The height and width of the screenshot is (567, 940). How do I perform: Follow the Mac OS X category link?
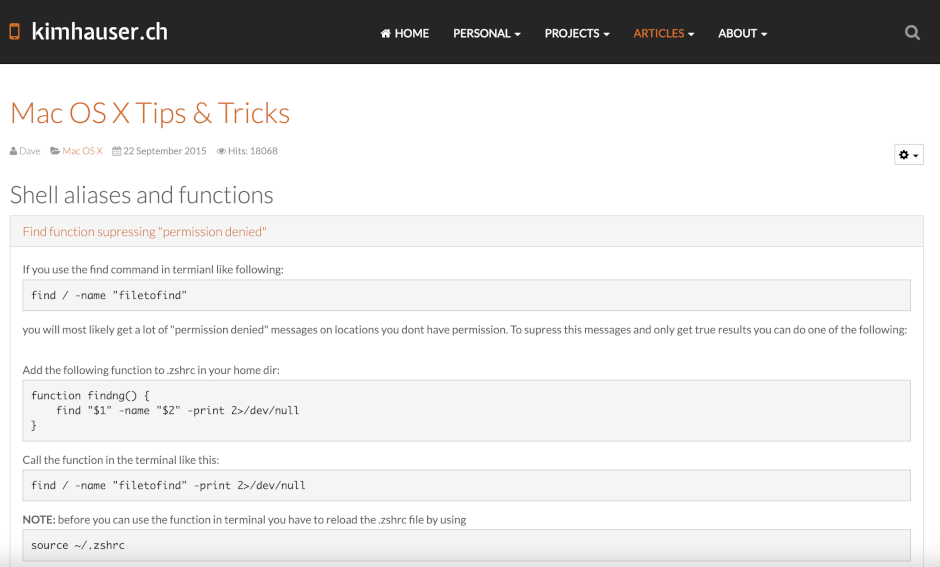pos(82,151)
